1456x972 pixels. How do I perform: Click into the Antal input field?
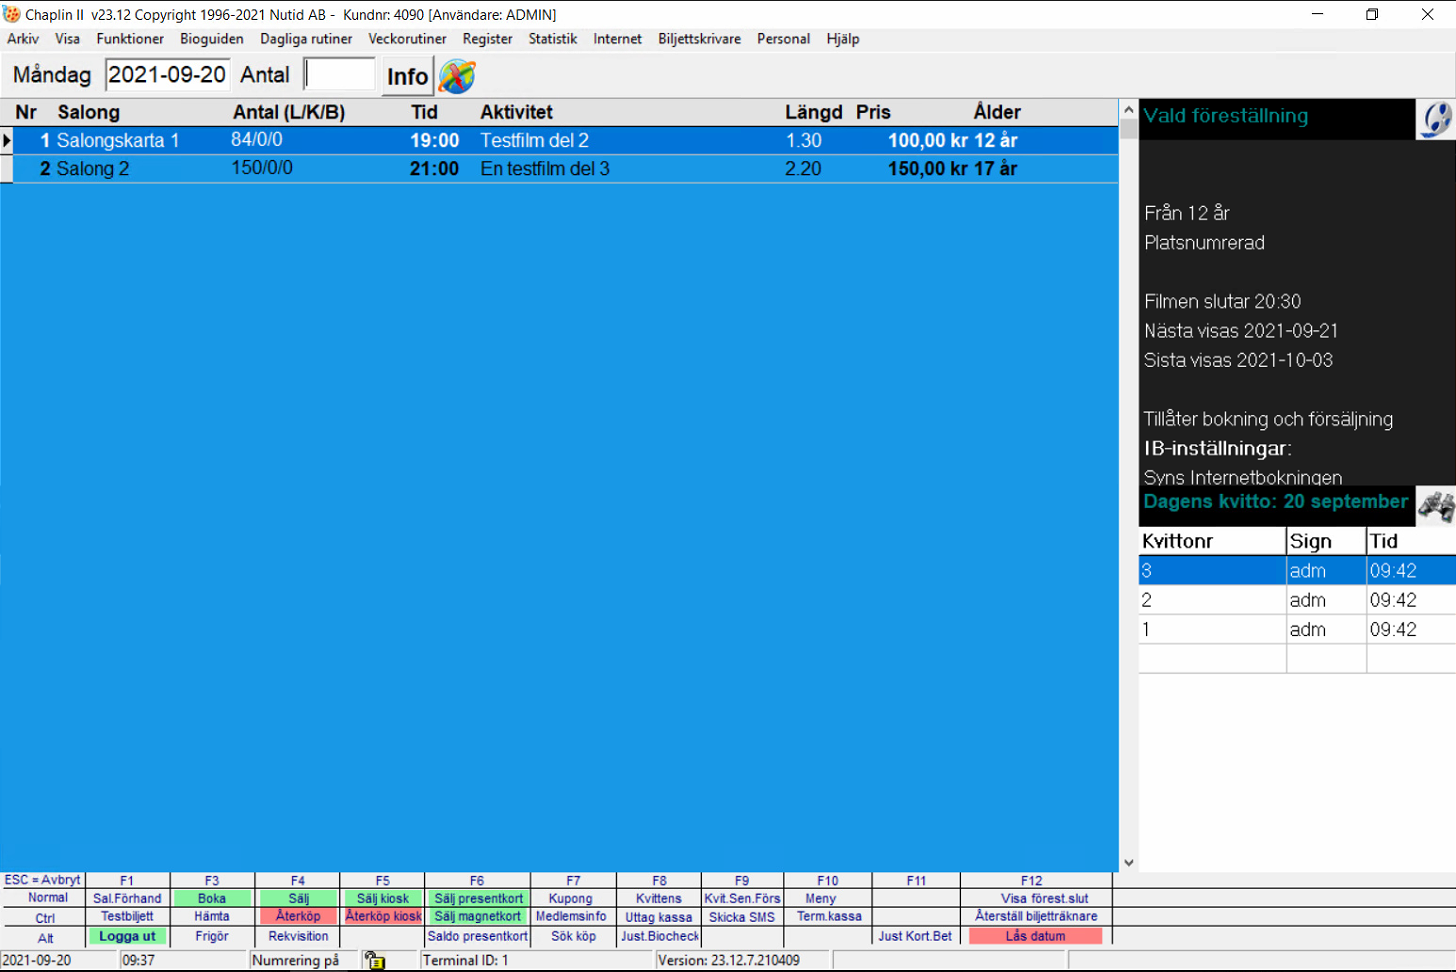[x=340, y=75]
